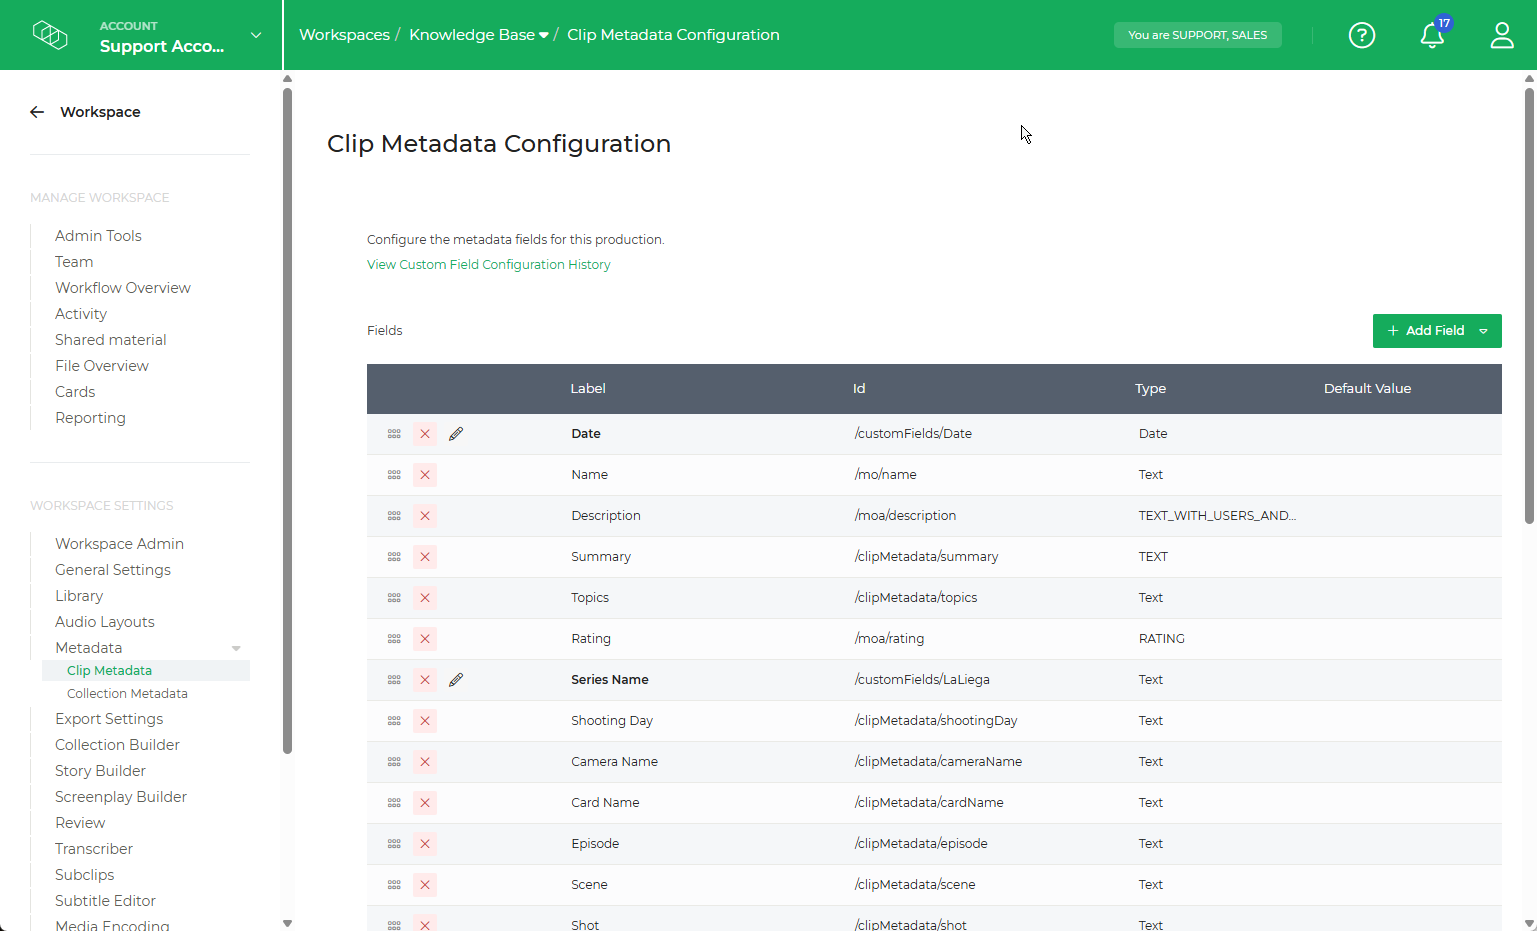This screenshot has width=1537, height=931.
Task: Edit the Date field using its pencil icon
Action: click(x=456, y=433)
